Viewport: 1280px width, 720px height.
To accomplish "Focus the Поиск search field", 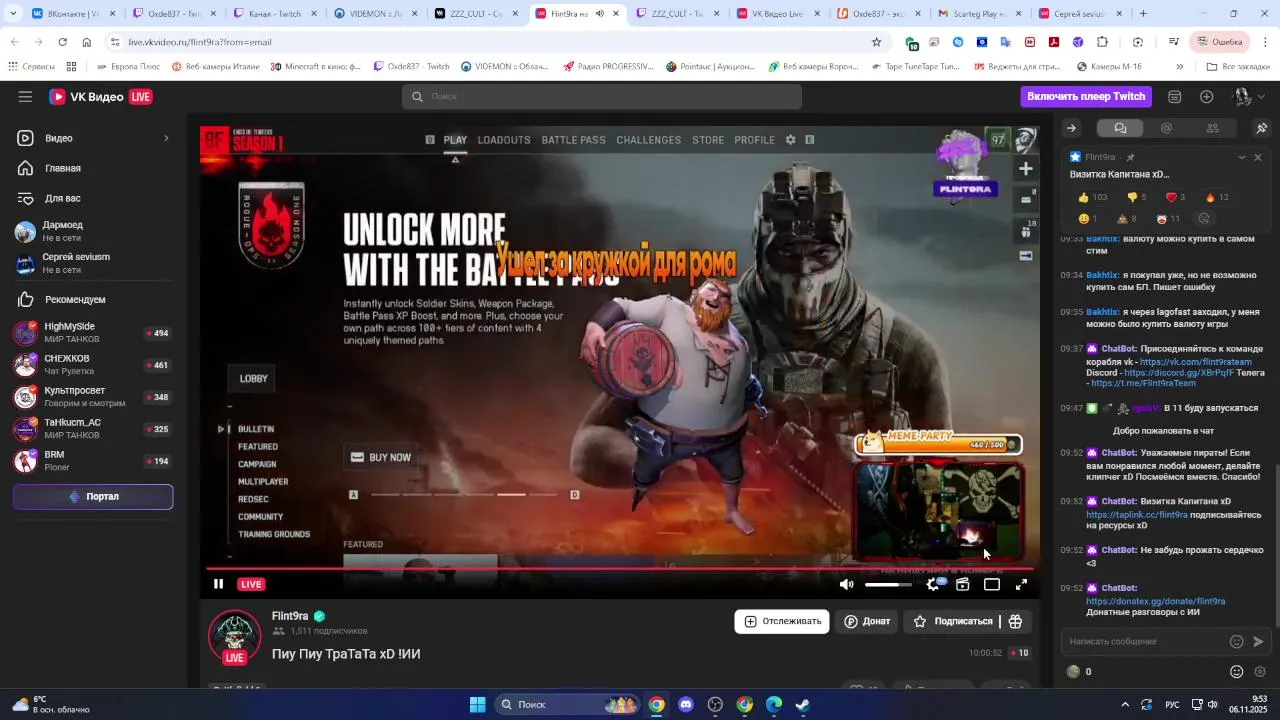I will [602, 97].
